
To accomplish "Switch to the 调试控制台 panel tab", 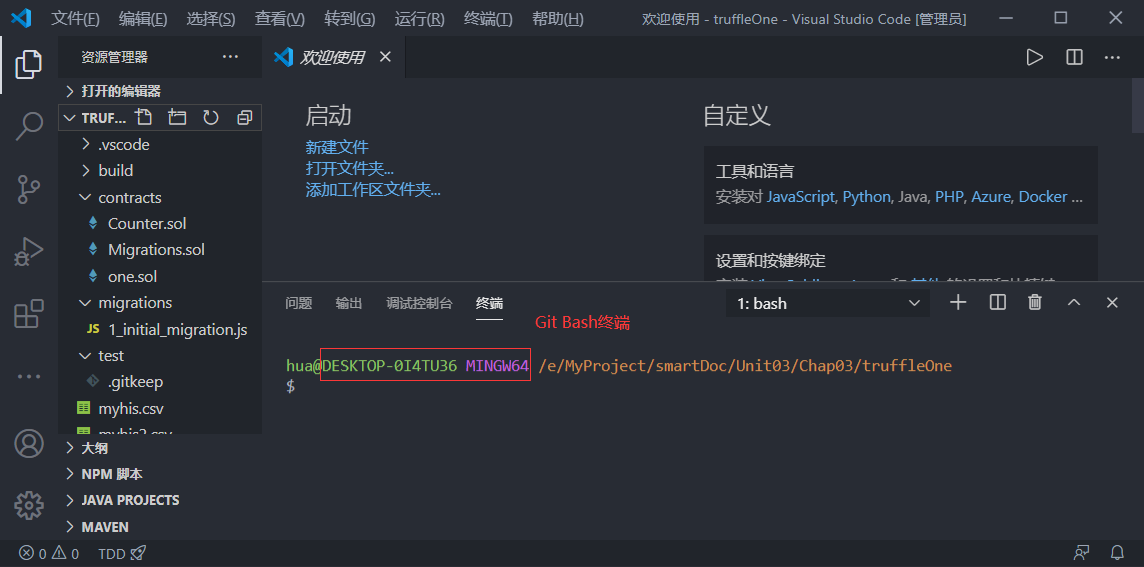I will point(420,303).
